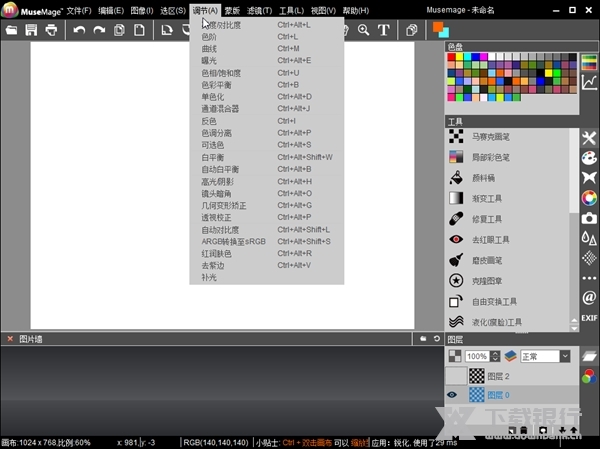Choose 去紫边 menu entry

point(267,265)
